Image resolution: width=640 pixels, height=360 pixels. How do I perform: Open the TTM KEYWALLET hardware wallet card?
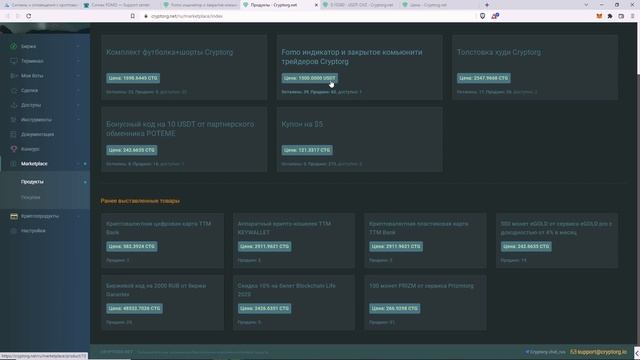[x=293, y=240]
